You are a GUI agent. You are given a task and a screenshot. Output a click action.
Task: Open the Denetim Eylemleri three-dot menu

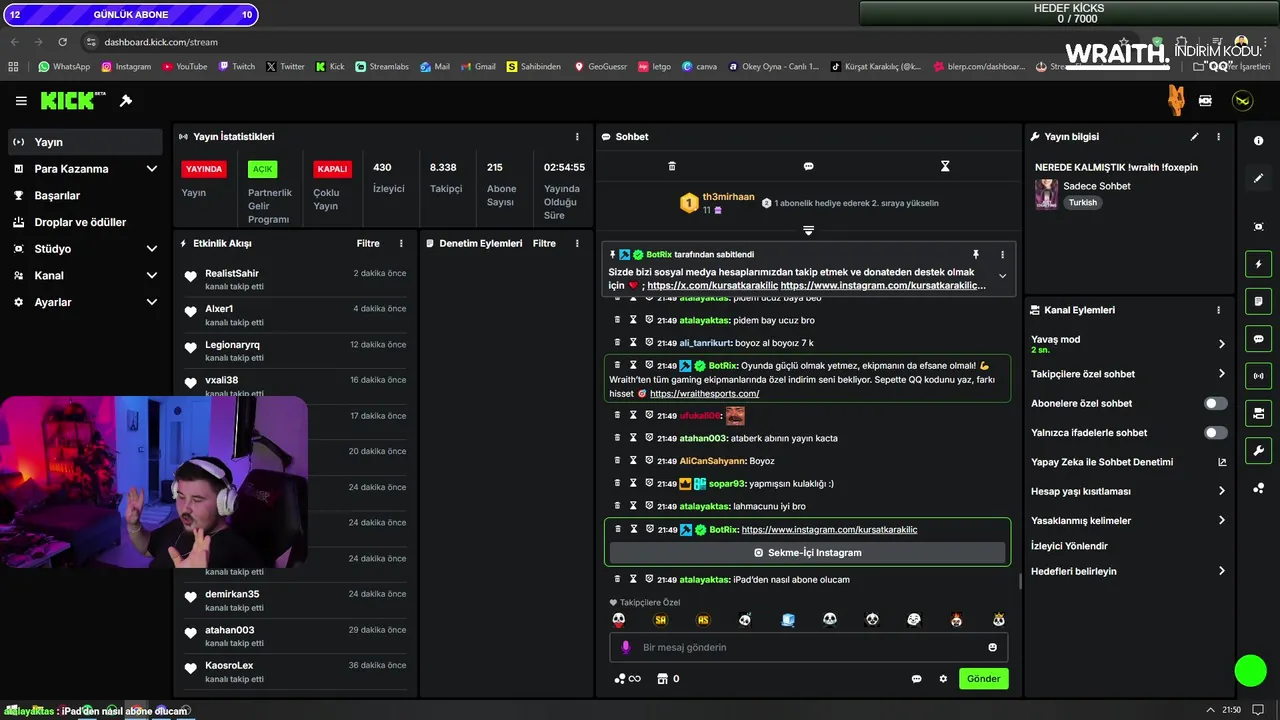tap(577, 243)
